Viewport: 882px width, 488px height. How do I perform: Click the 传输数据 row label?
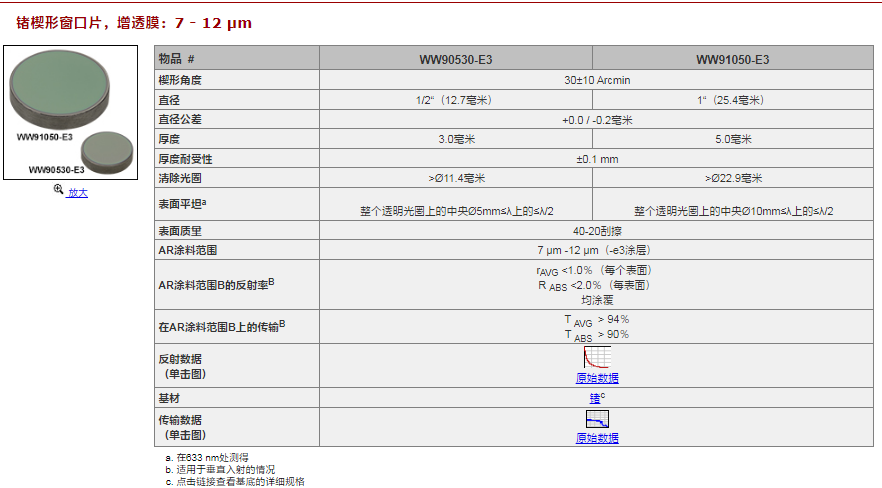tap(180, 419)
